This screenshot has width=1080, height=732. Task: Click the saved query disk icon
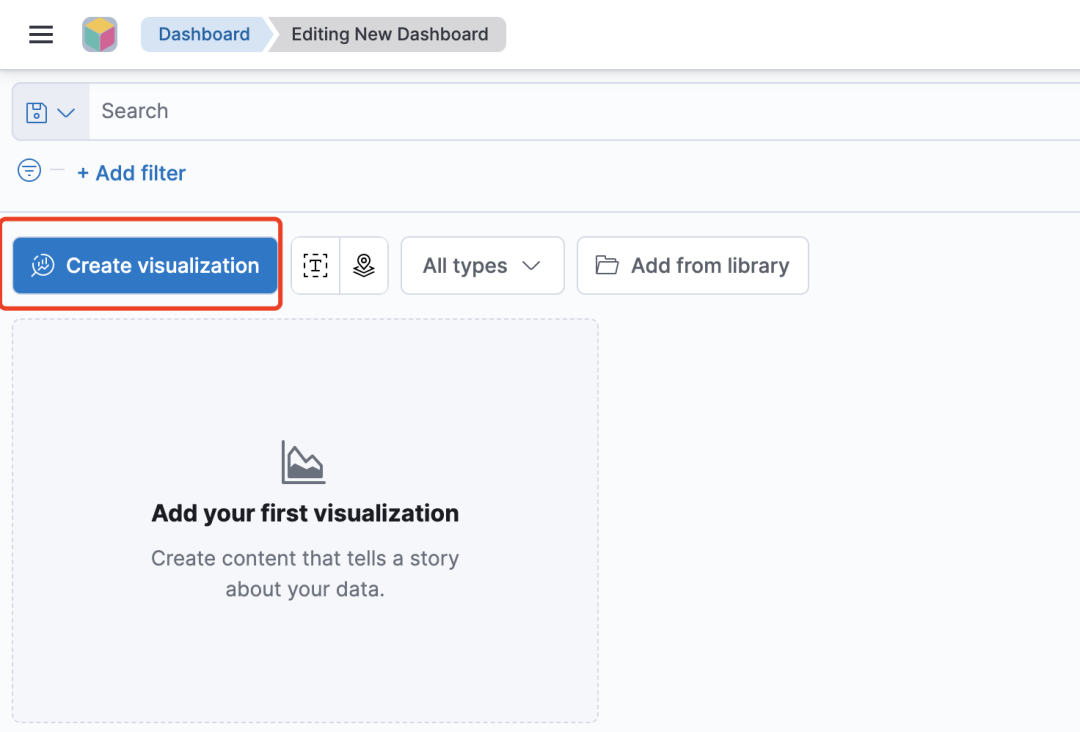[x=37, y=112]
